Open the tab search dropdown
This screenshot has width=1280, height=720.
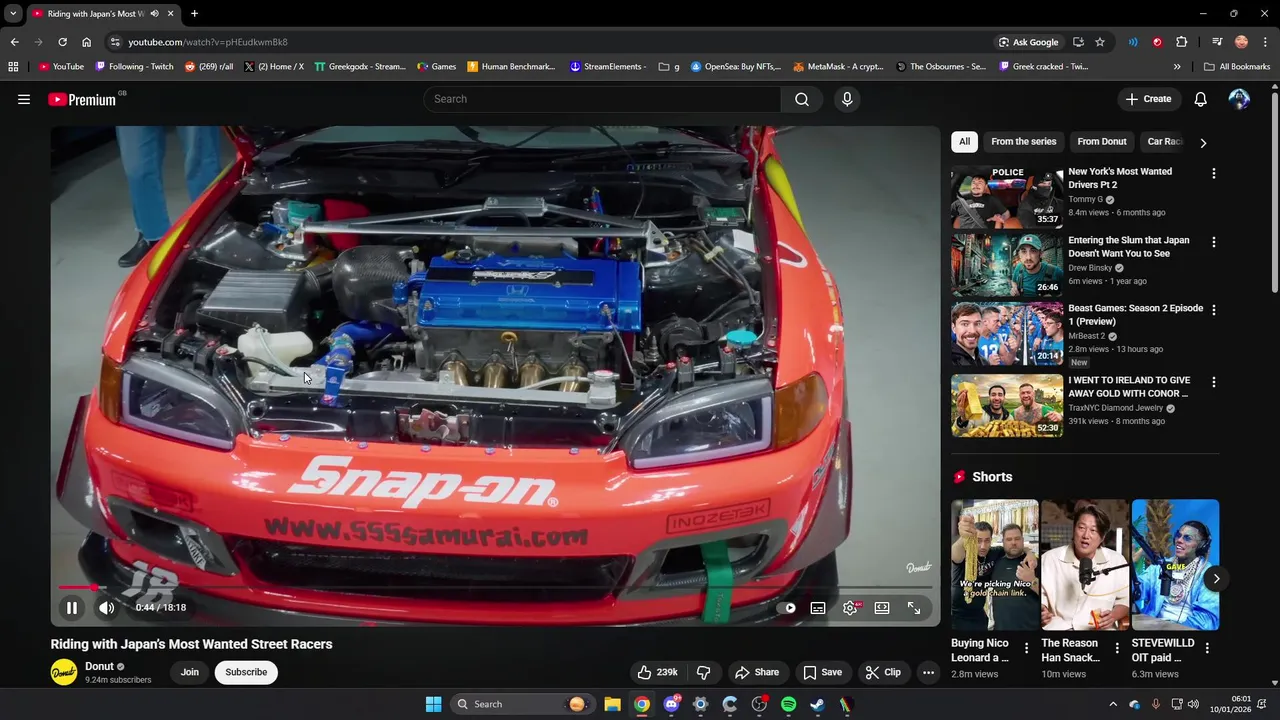[13, 14]
